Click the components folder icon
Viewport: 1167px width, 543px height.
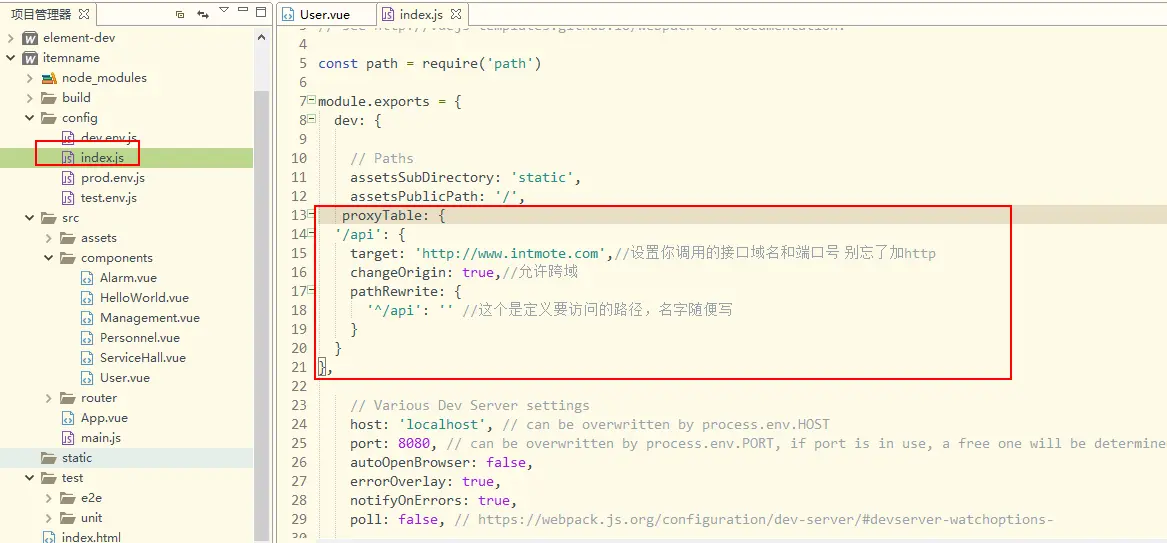pos(68,259)
